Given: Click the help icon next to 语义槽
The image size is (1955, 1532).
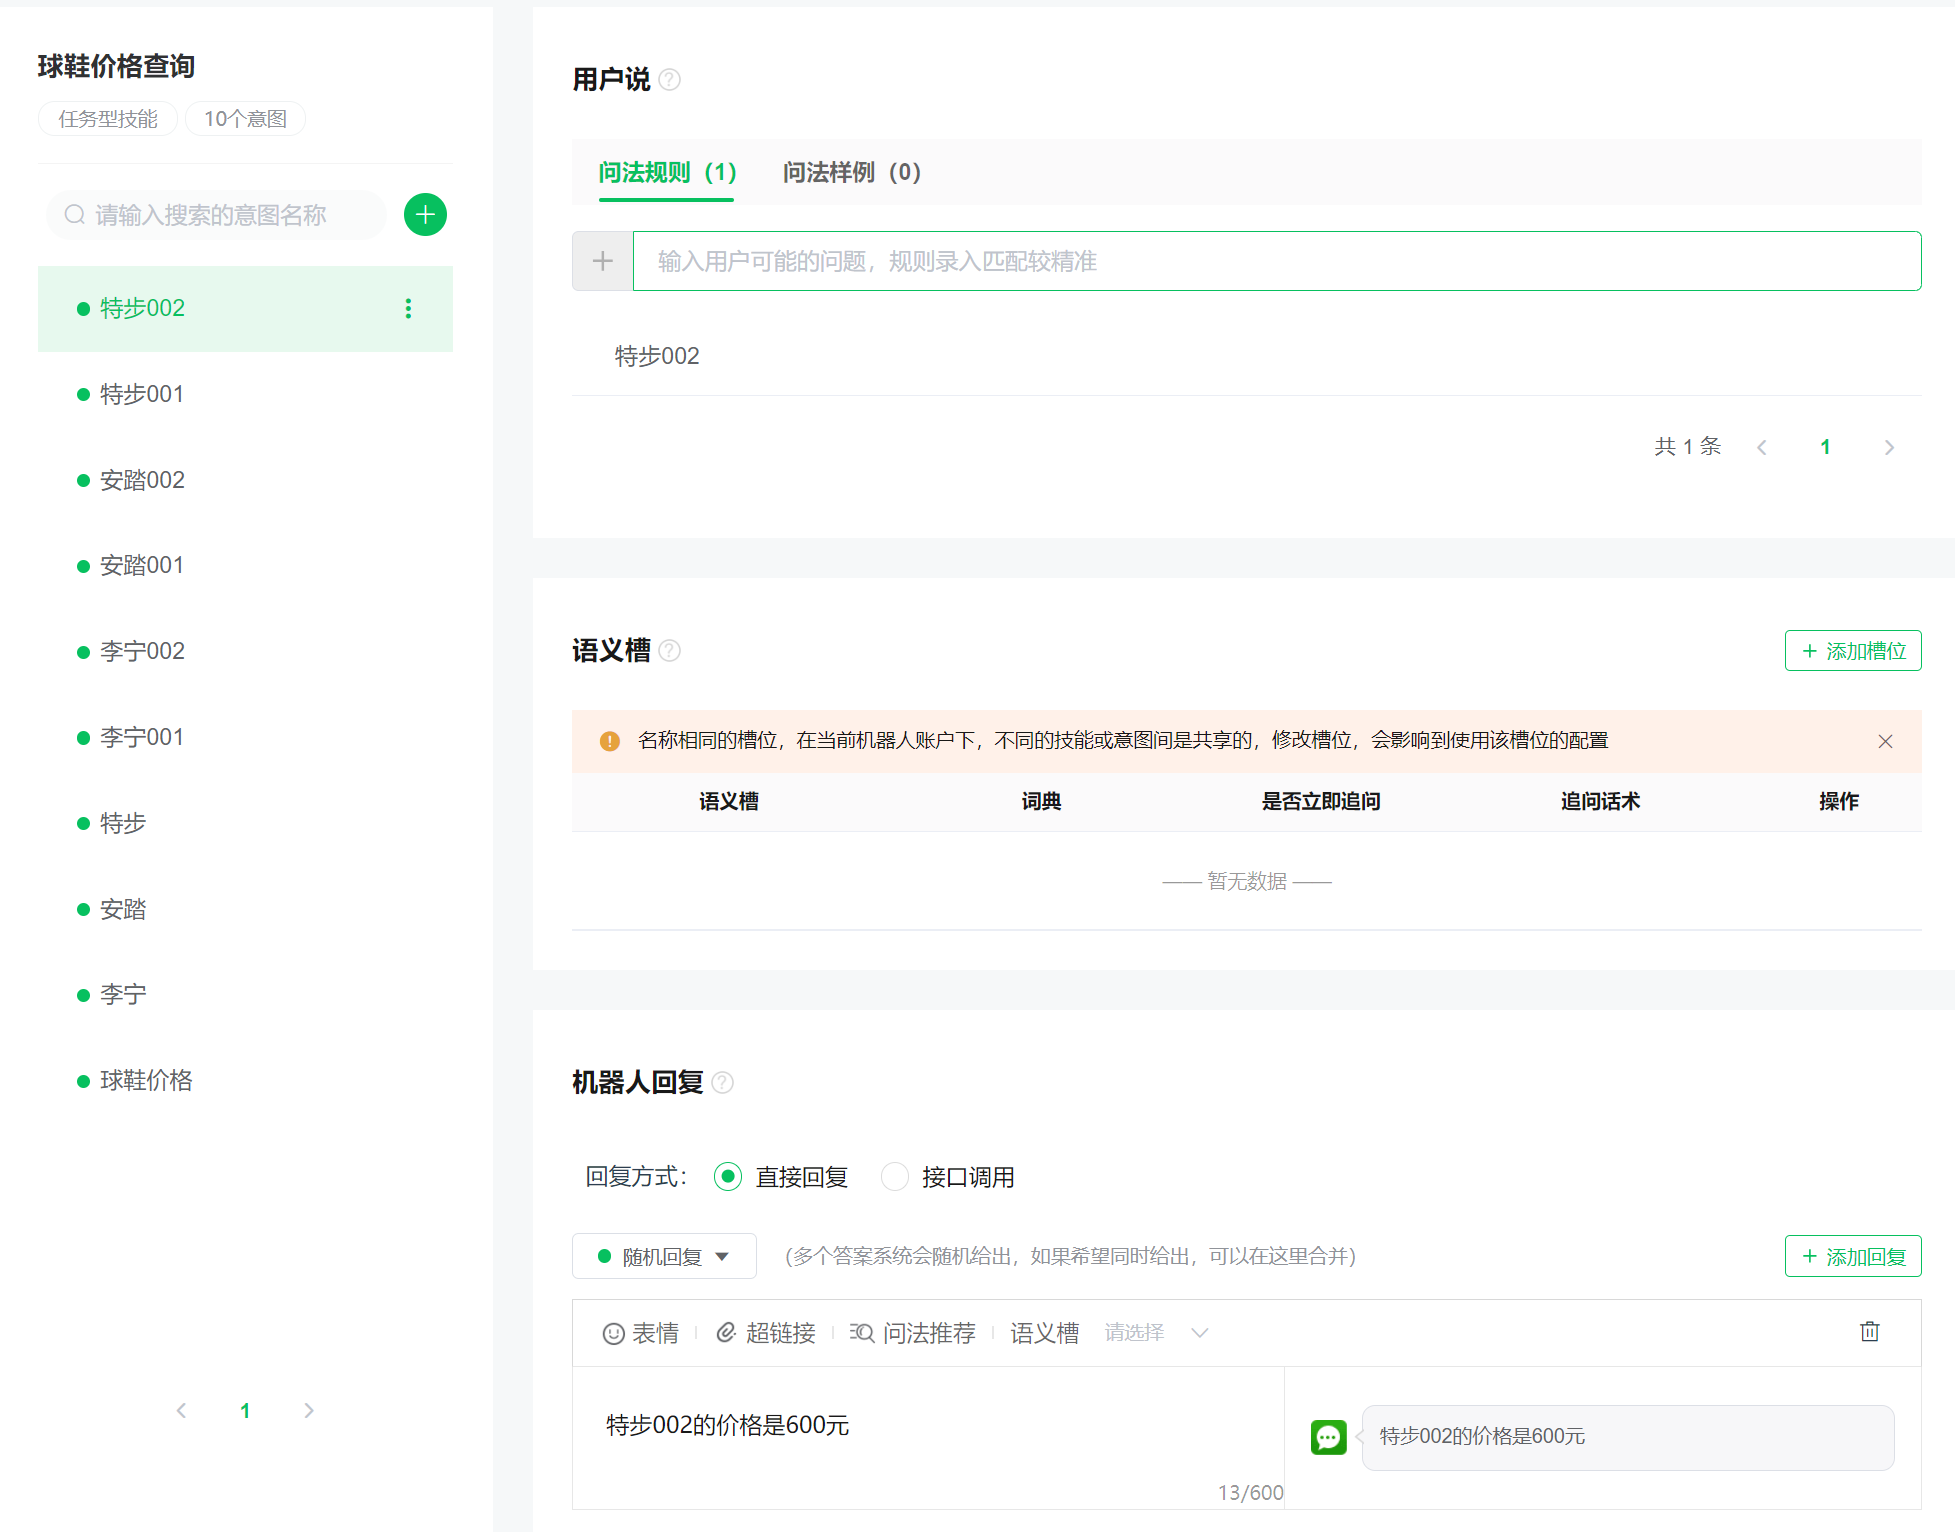Looking at the screenshot, I should click(670, 651).
